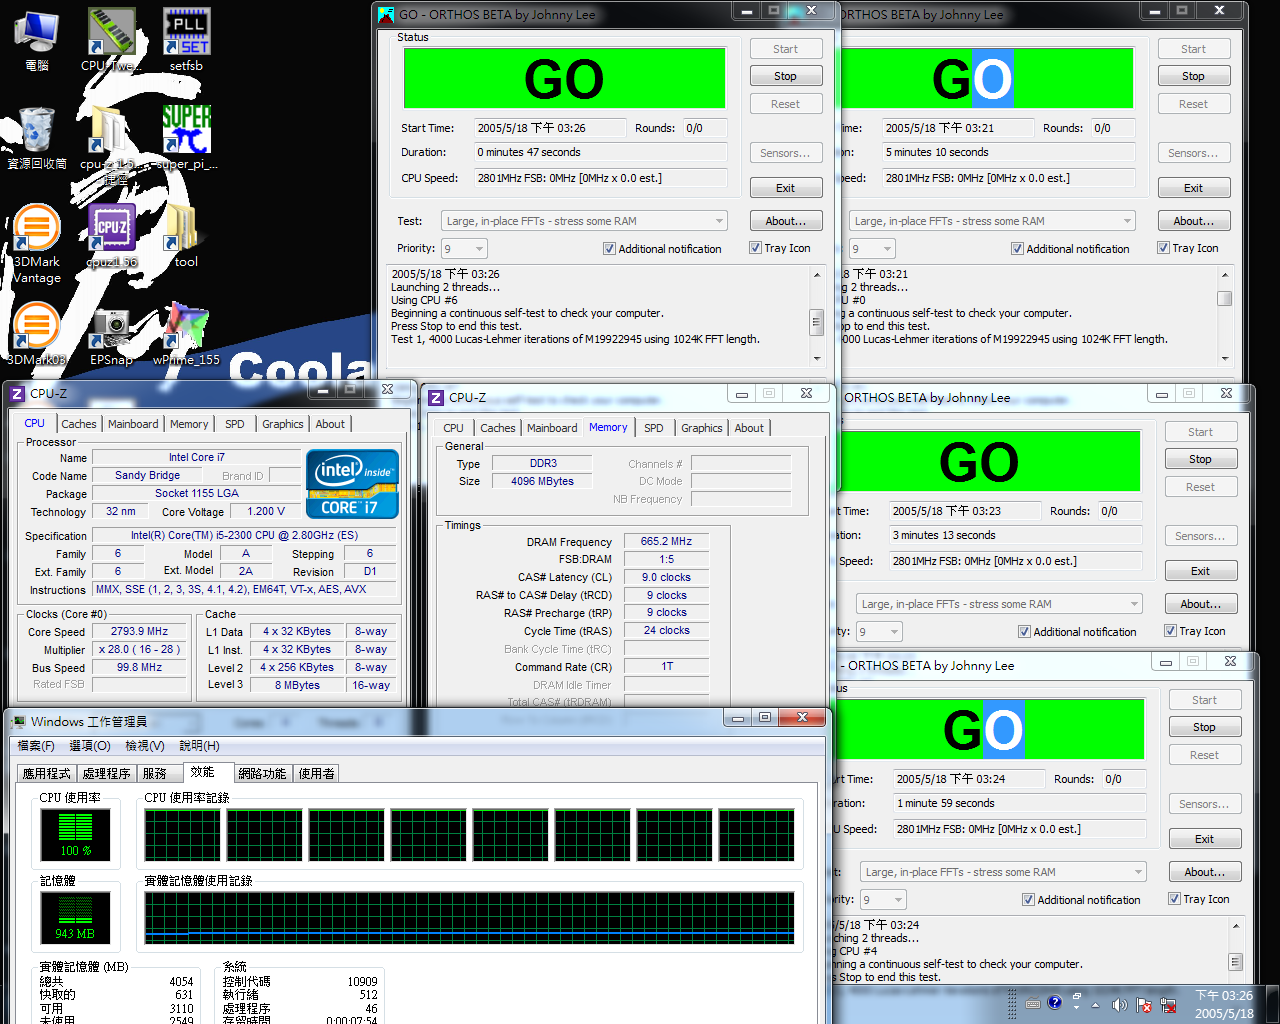1280x1024 pixels.
Task: Open the tool folder on desktop
Action: click(185, 236)
